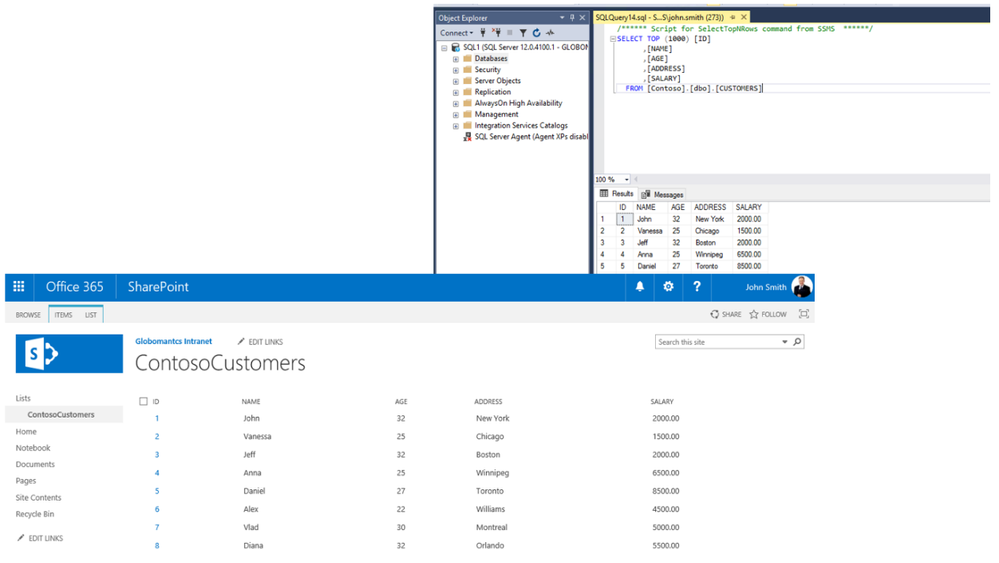Image resolution: width=999 pixels, height=563 pixels.
Task: Expand the Management node
Action: tap(456, 115)
